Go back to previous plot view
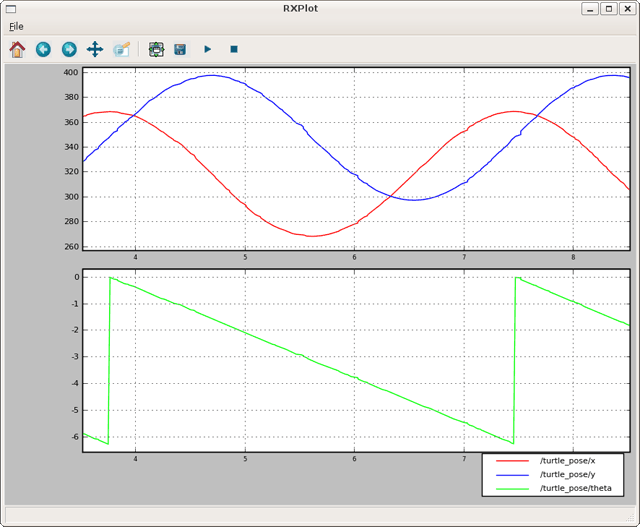Screen dimensions: 640x527 click(x=43, y=49)
